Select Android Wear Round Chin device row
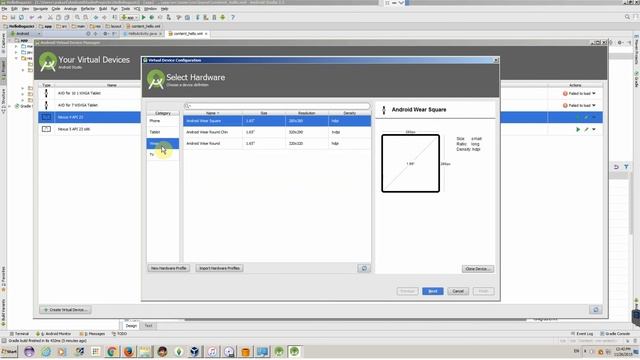The image size is (640, 360). click(277, 132)
